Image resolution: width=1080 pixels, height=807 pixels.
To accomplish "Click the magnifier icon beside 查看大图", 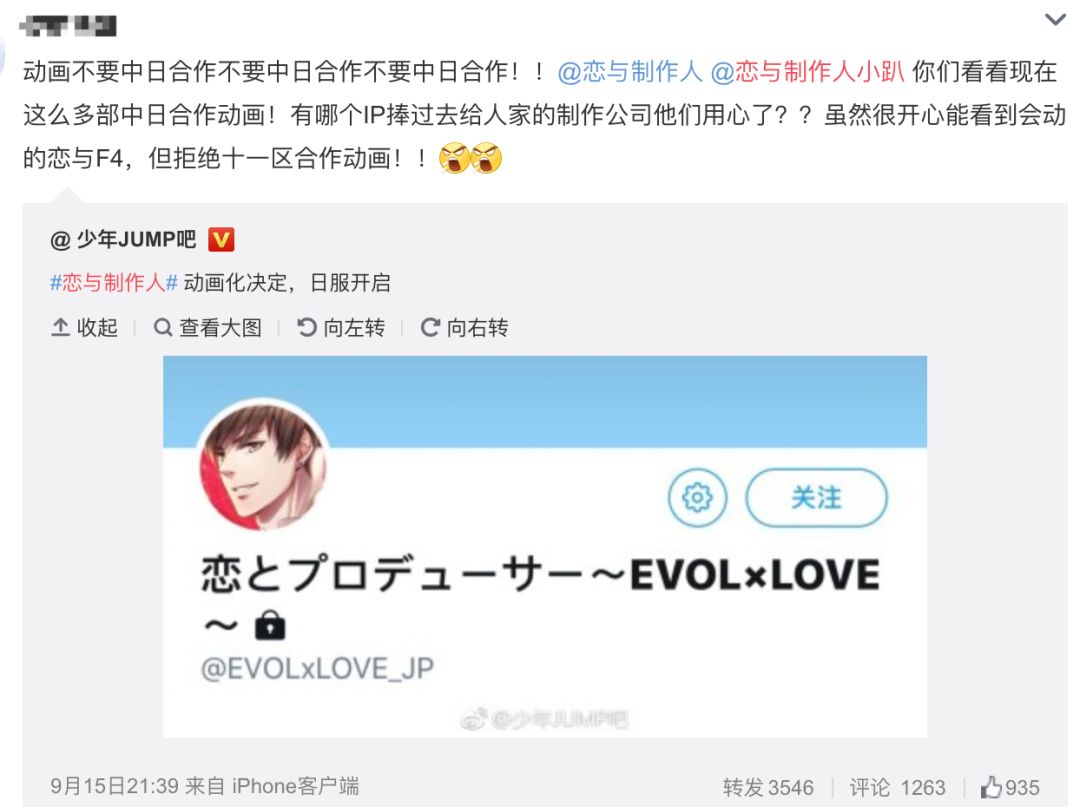I will [x=163, y=328].
